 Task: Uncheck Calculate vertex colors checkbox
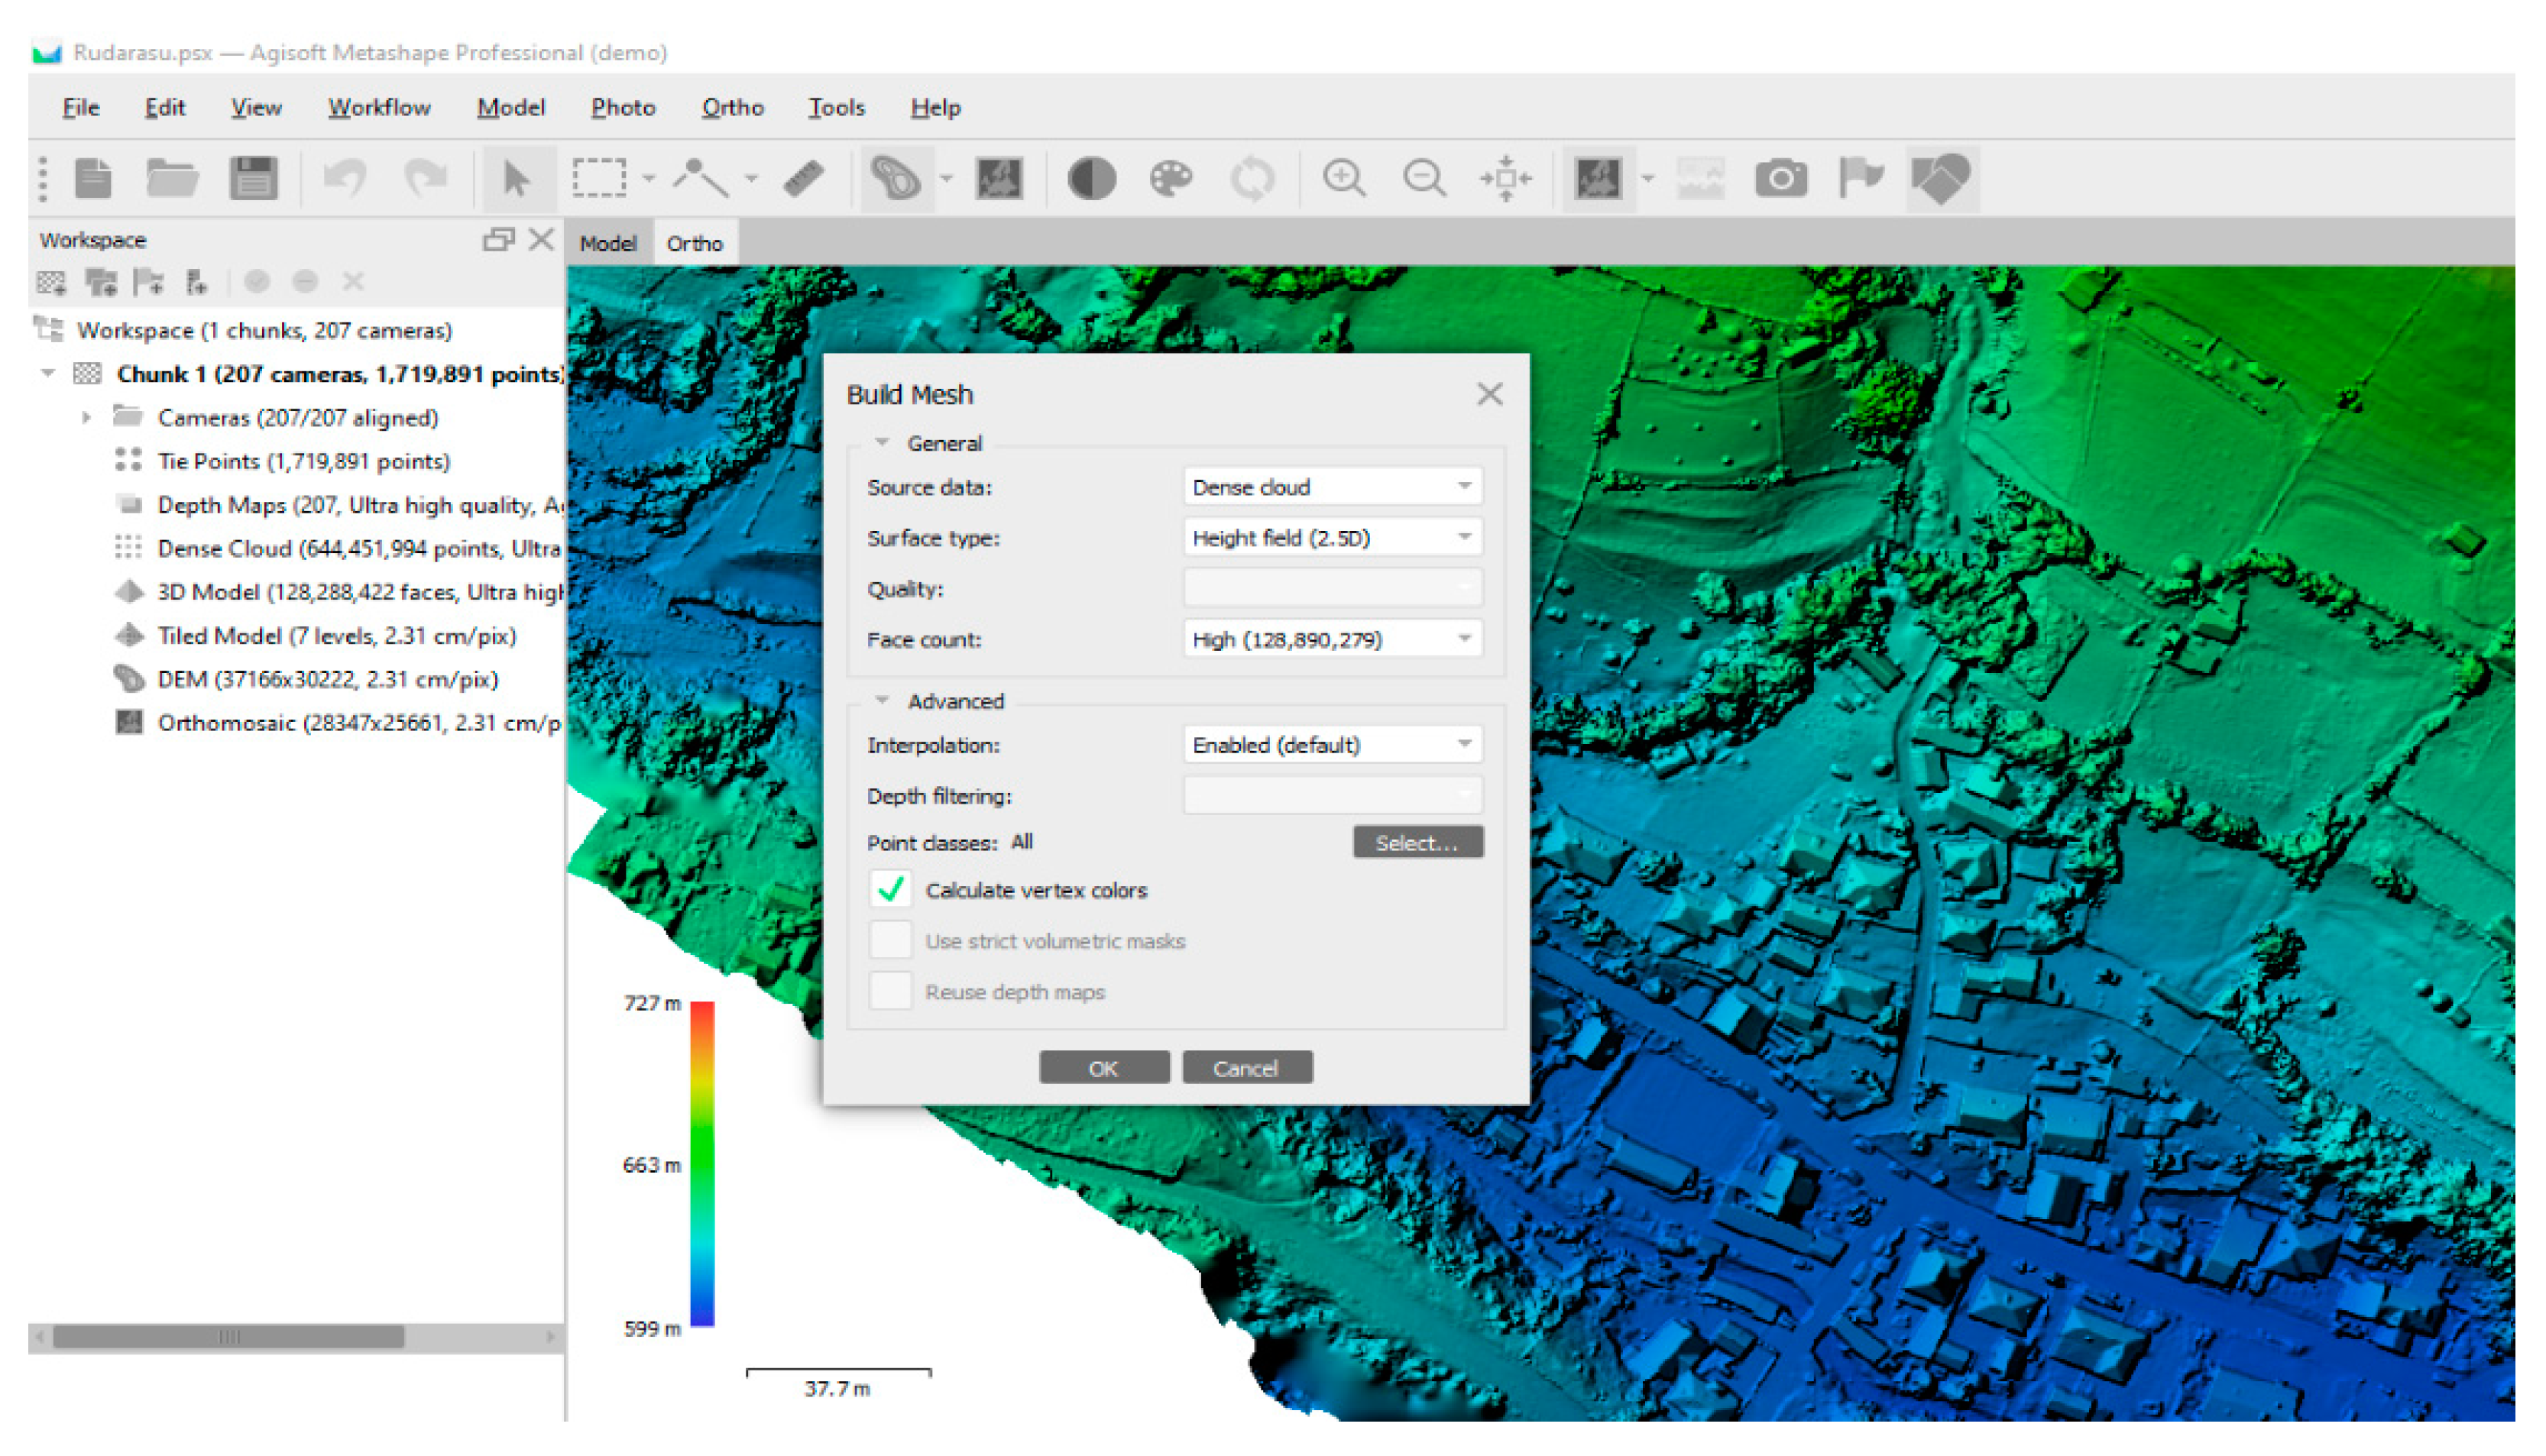pos(889,889)
